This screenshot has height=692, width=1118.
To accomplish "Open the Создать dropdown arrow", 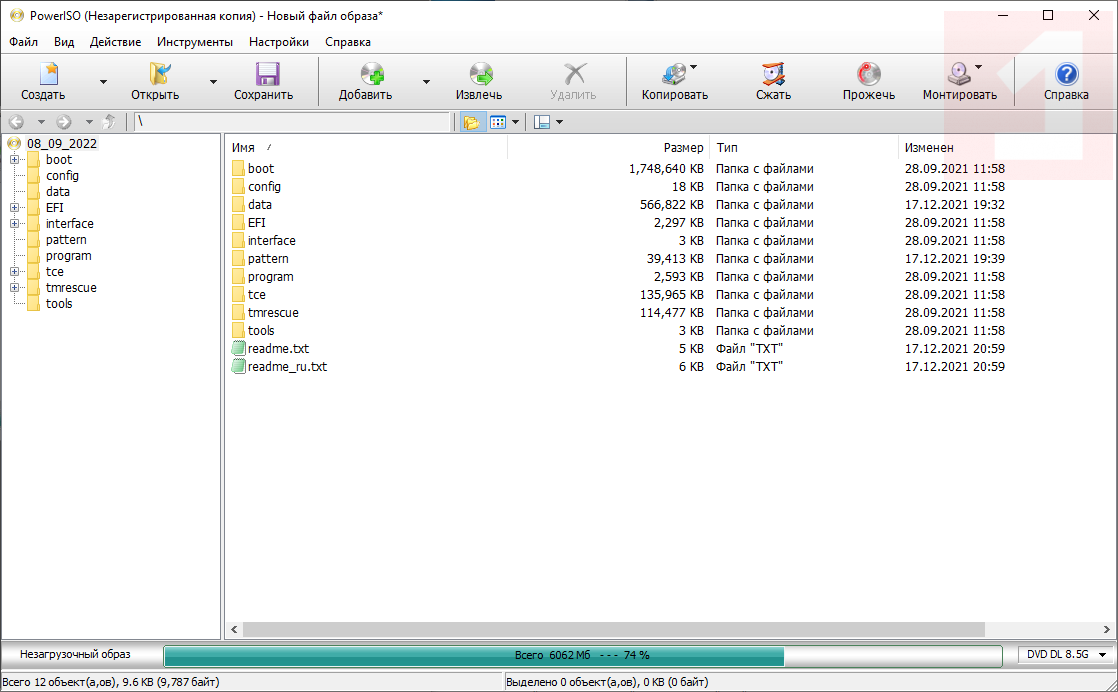I will pyautogui.click(x=103, y=82).
